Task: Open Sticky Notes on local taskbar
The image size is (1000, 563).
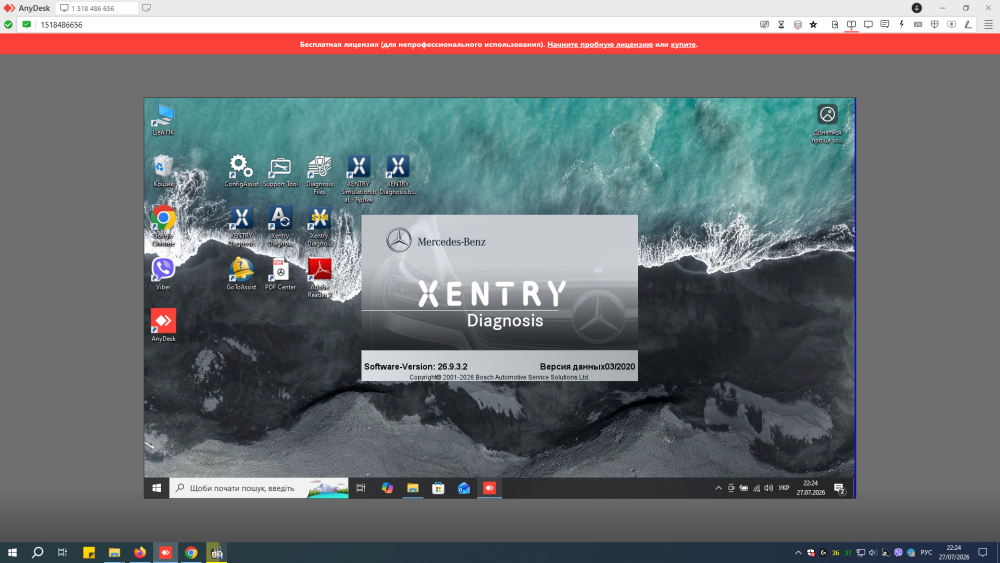Action: (x=89, y=552)
